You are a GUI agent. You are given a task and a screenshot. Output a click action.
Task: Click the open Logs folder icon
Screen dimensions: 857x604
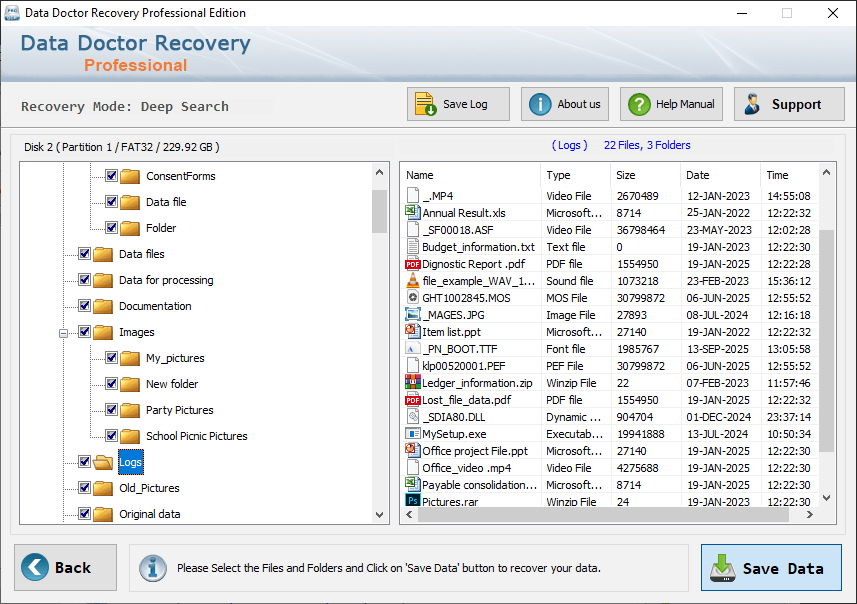pyautogui.click(x=103, y=462)
